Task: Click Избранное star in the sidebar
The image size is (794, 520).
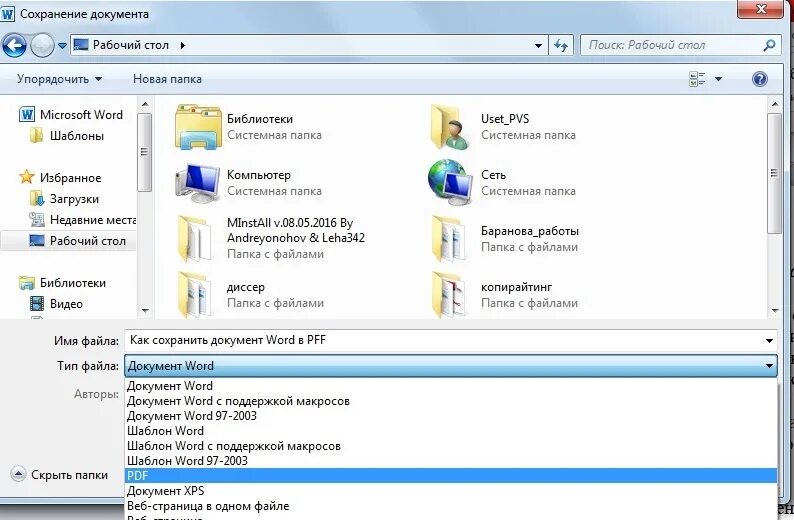Action: 26,177
